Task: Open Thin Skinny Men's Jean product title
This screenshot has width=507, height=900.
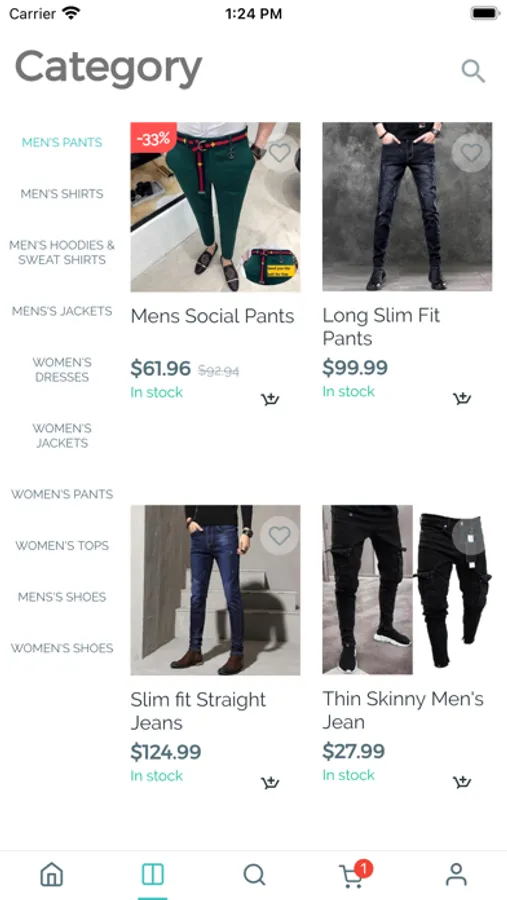Action: coord(403,711)
